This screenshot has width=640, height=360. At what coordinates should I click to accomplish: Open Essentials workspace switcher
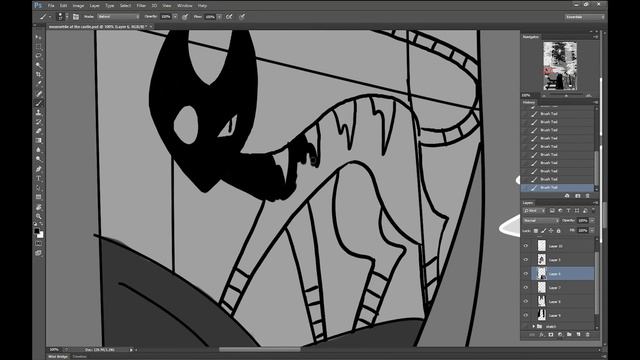click(x=584, y=17)
